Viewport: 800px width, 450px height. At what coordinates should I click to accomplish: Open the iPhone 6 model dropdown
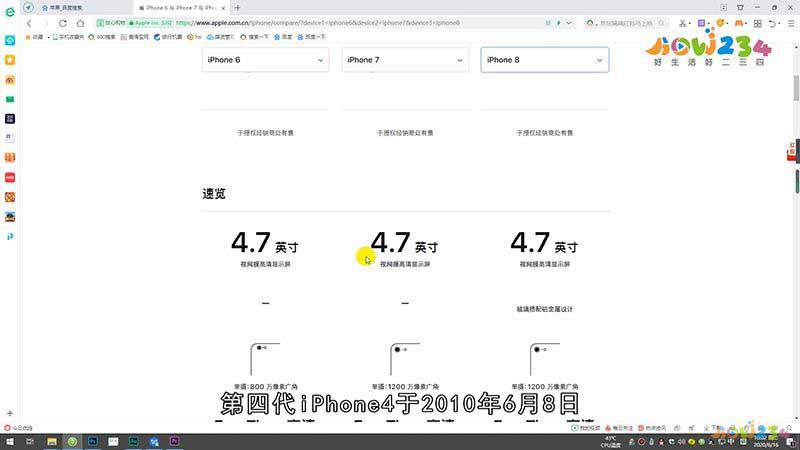pos(265,60)
